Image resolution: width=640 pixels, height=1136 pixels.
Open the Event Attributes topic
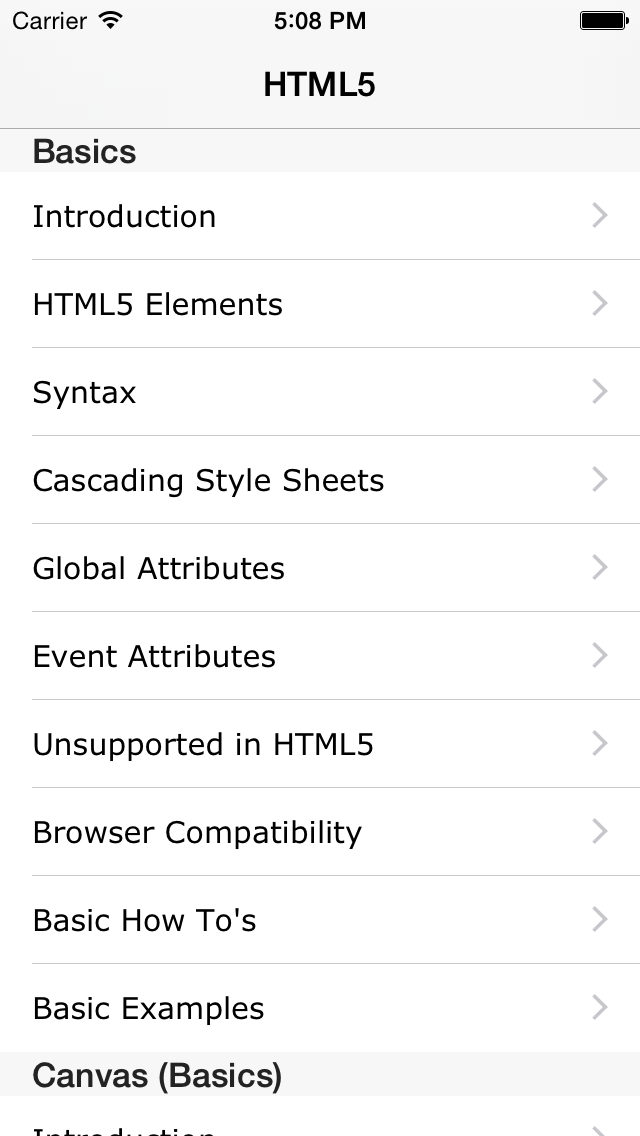[x=154, y=656]
